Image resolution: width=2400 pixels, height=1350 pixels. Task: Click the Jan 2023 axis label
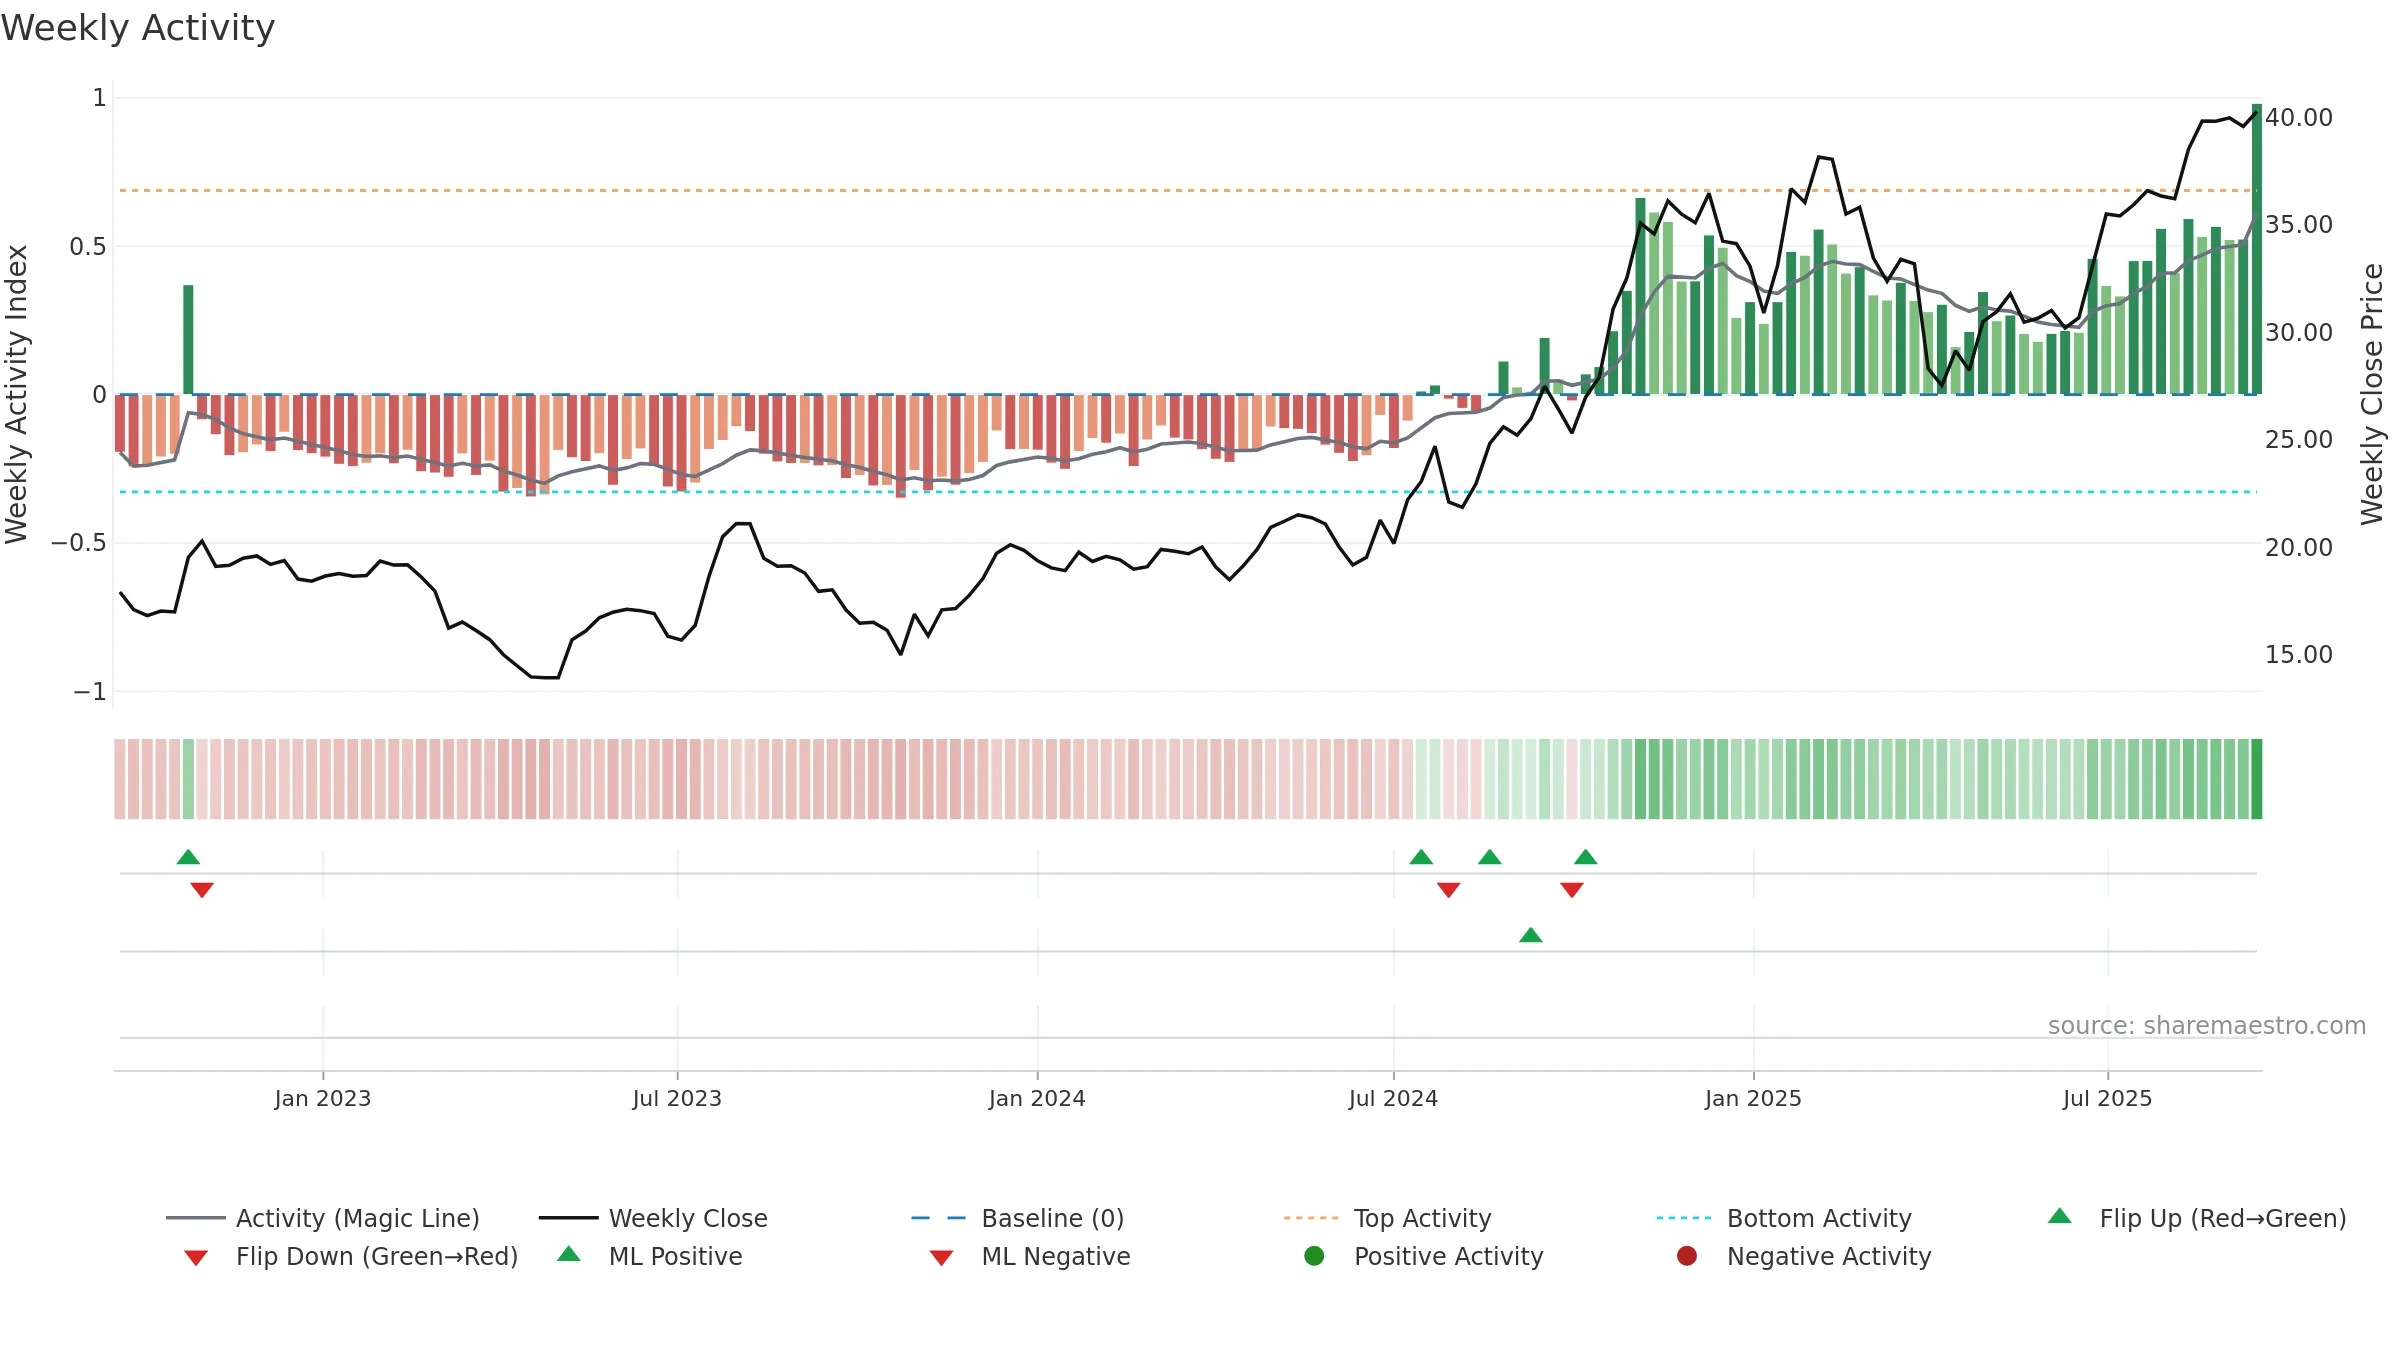(x=323, y=1098)
